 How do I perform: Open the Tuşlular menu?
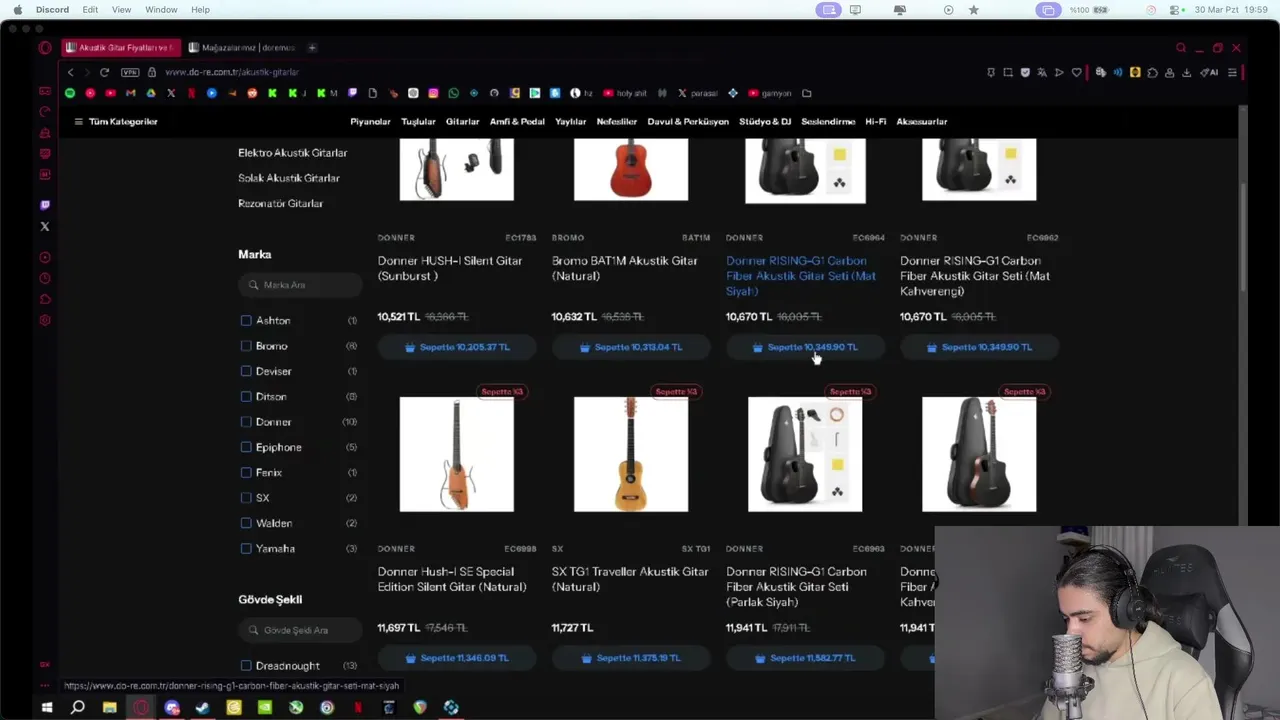point(418,121)
